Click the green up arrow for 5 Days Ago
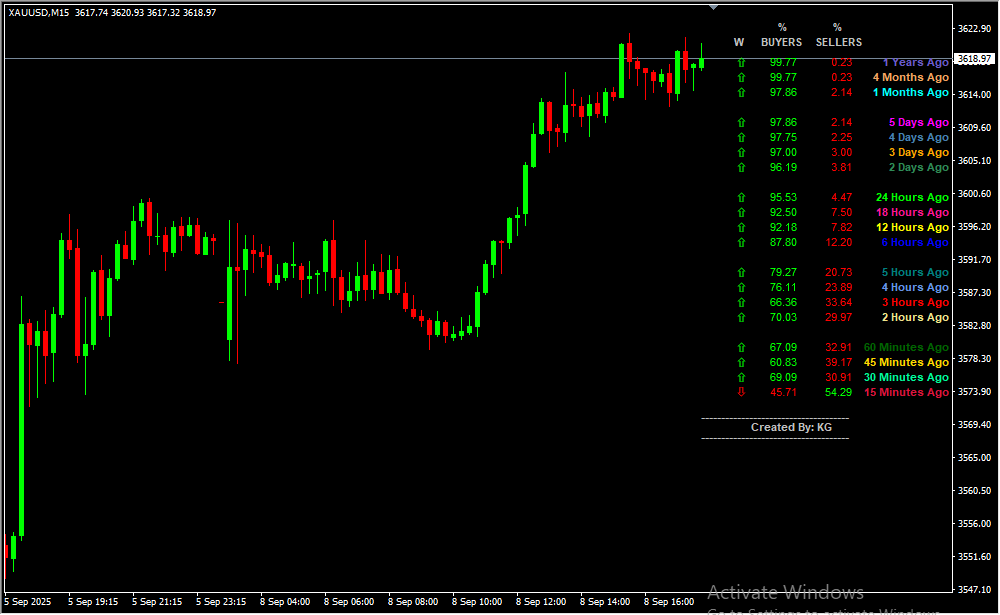The height and width of the screenshot is (615, 1000). (741, 122)
